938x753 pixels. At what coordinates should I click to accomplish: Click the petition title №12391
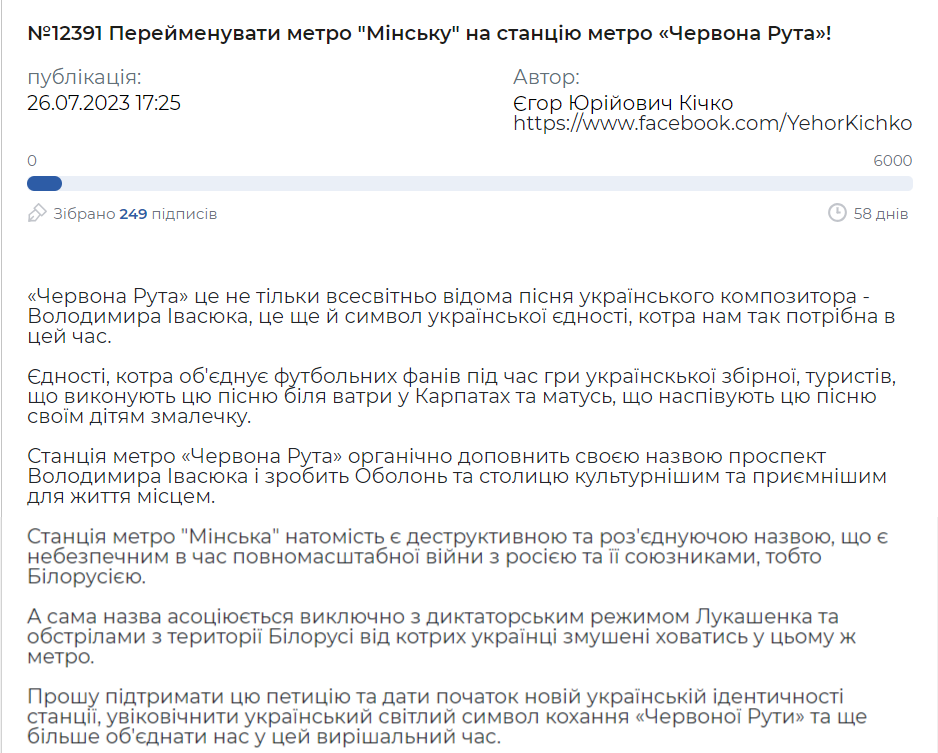click(429, 33)
